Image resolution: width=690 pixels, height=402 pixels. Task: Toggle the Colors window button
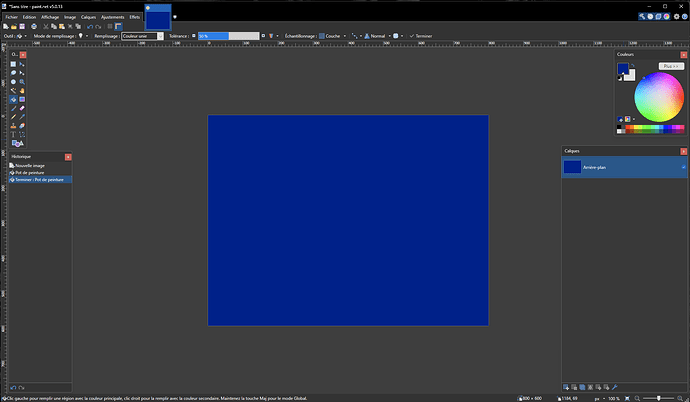667,17
